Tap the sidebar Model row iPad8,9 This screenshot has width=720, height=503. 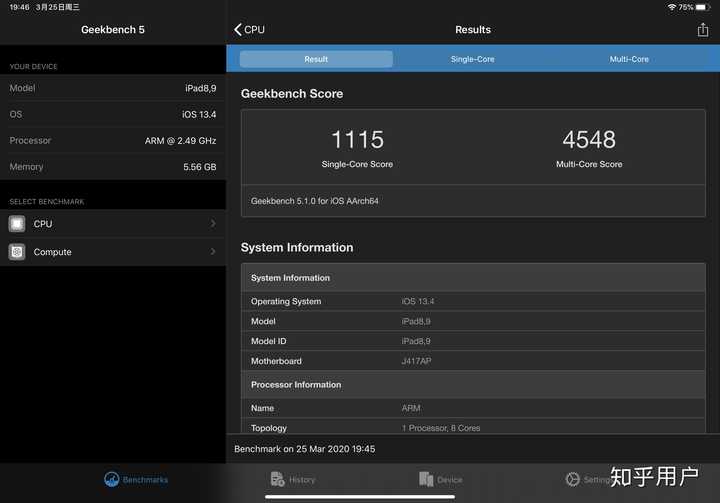pos(113,88)
